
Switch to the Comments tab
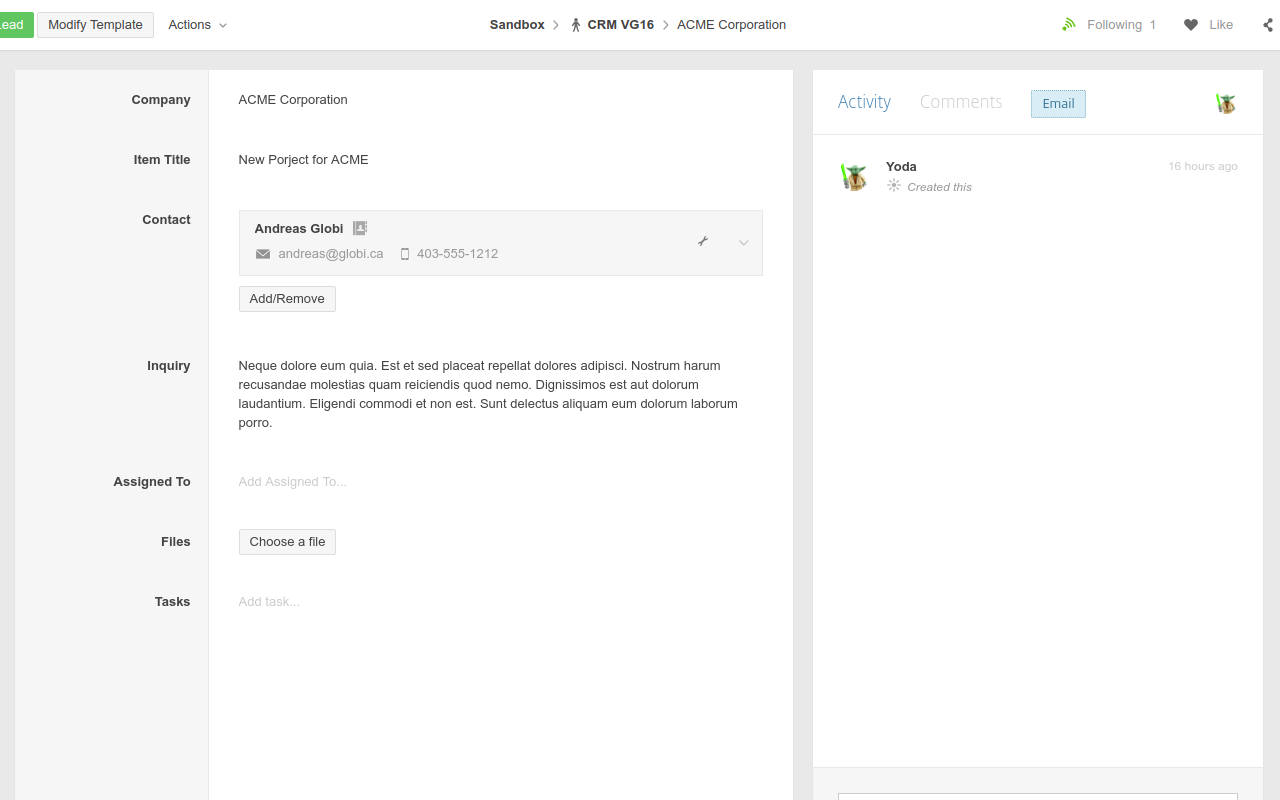[x=960, y=101]
